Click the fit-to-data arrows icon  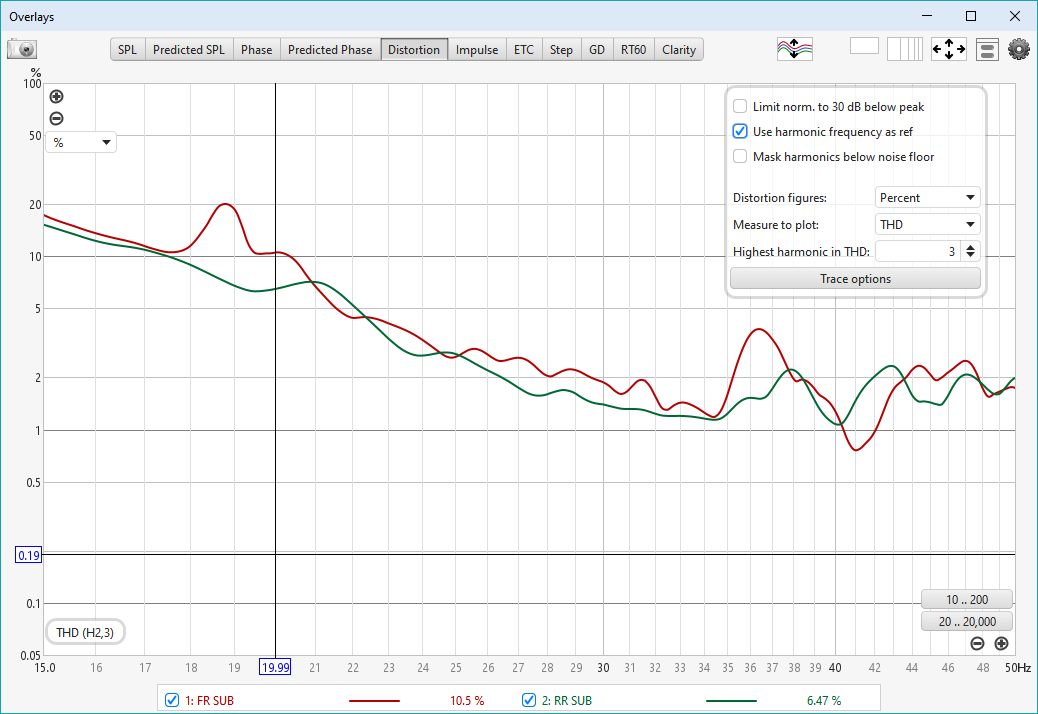coord(949,50)
